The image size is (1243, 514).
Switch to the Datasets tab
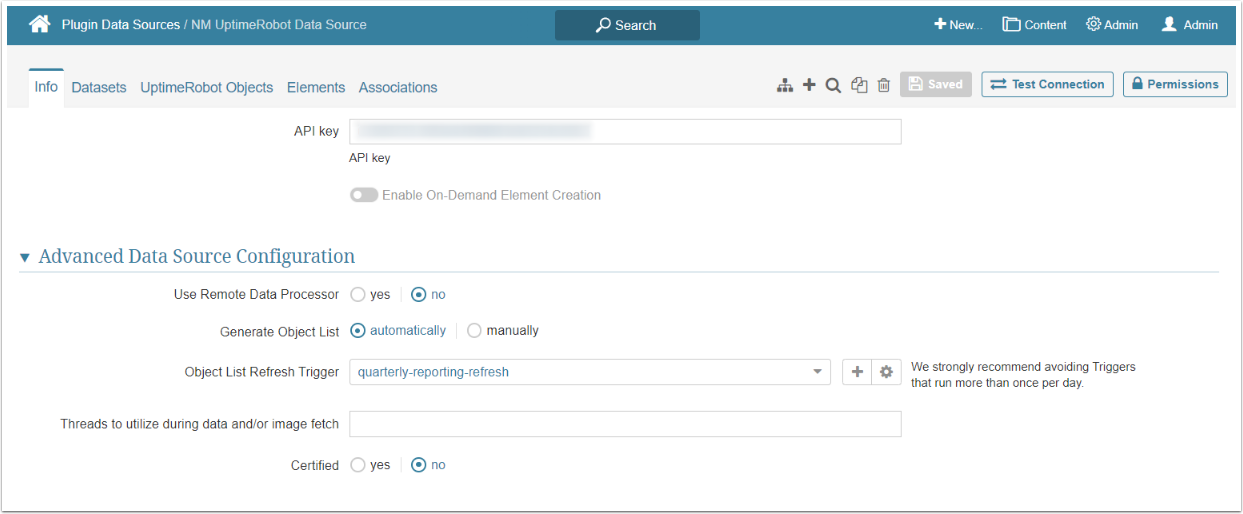point(99,87)
